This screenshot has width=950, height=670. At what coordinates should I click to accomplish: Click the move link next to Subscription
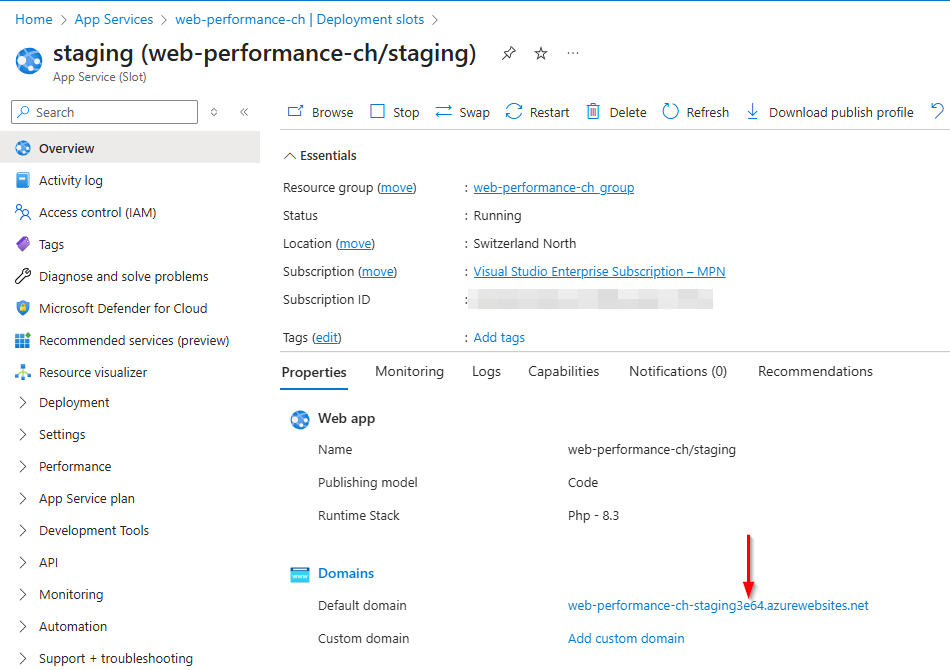(x=377, y=271)
